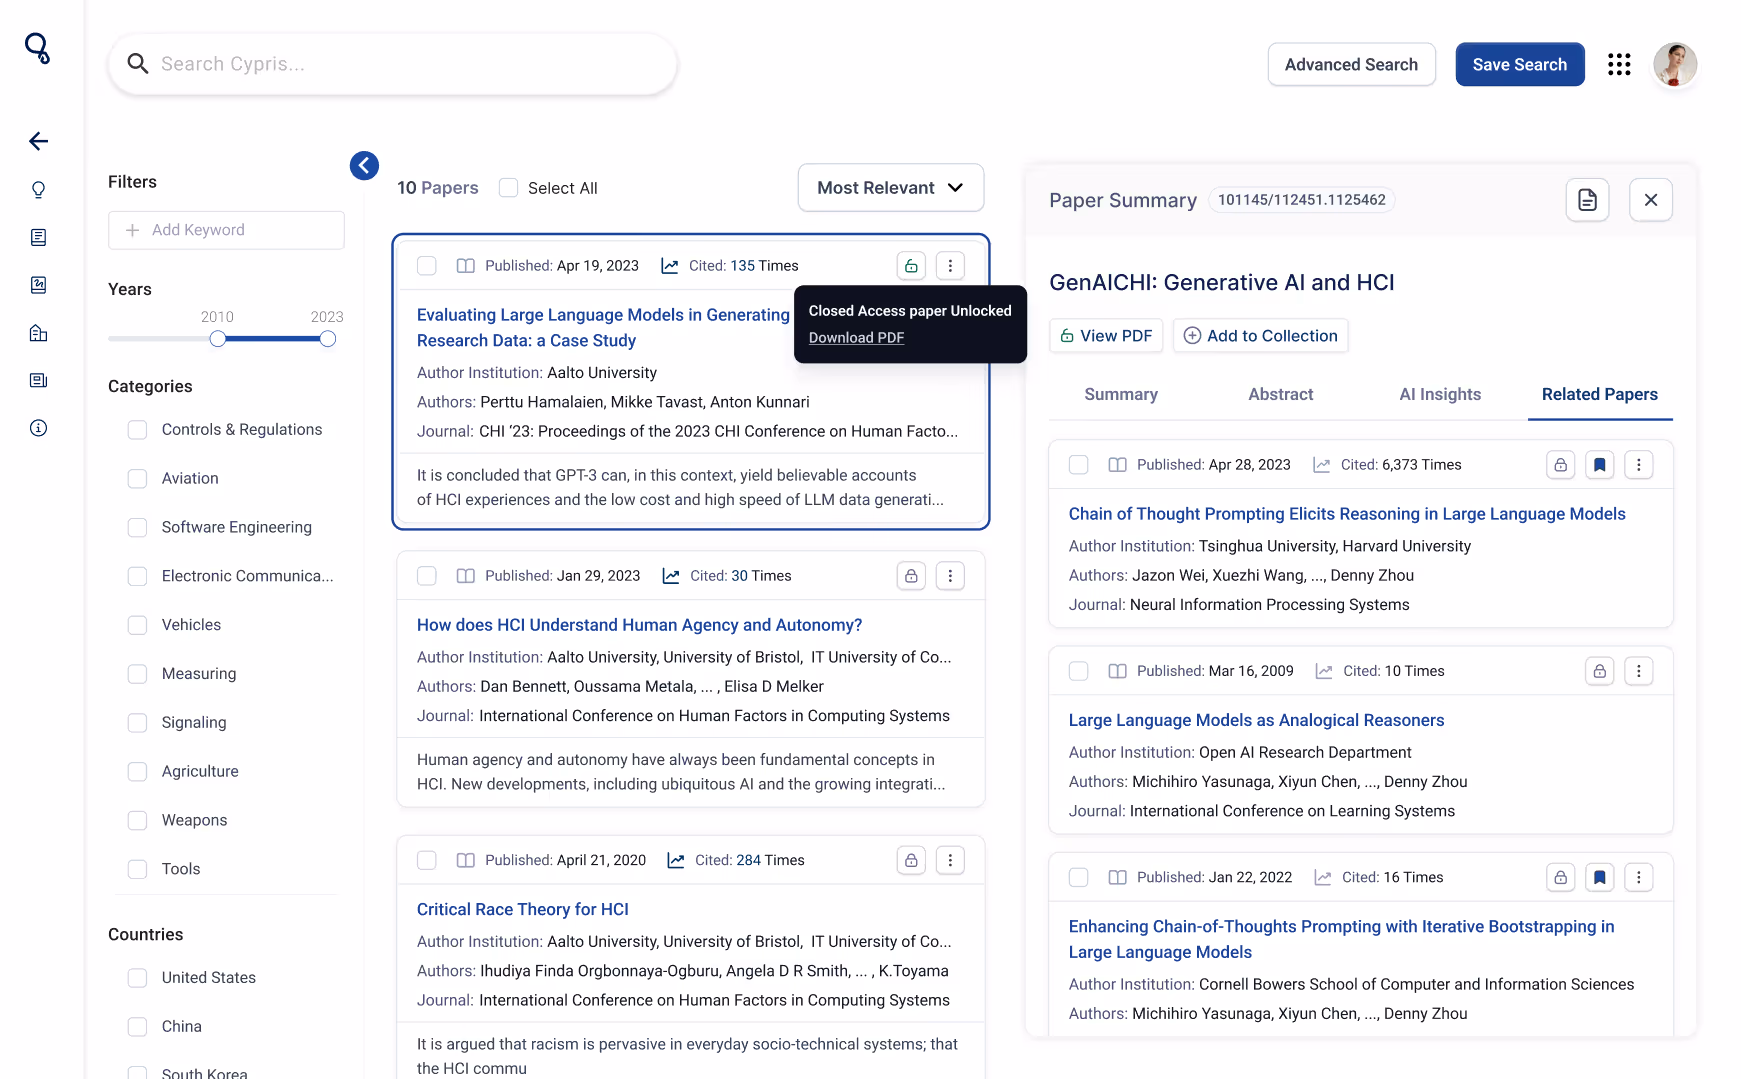1741x1079 pixels.
Task: Open the organizations building icon in sidebar
Action: pos(38,333)
